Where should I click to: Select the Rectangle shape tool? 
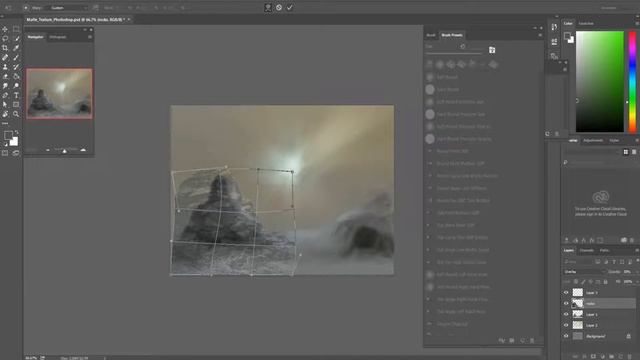(16, 104)
